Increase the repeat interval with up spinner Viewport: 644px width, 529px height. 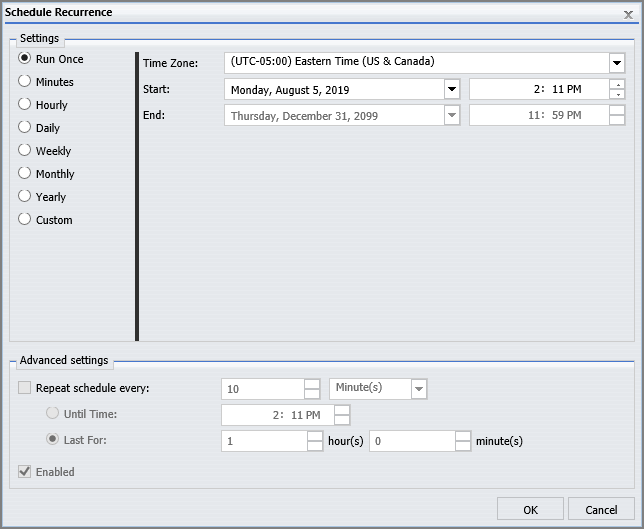[x=312, y=384]
